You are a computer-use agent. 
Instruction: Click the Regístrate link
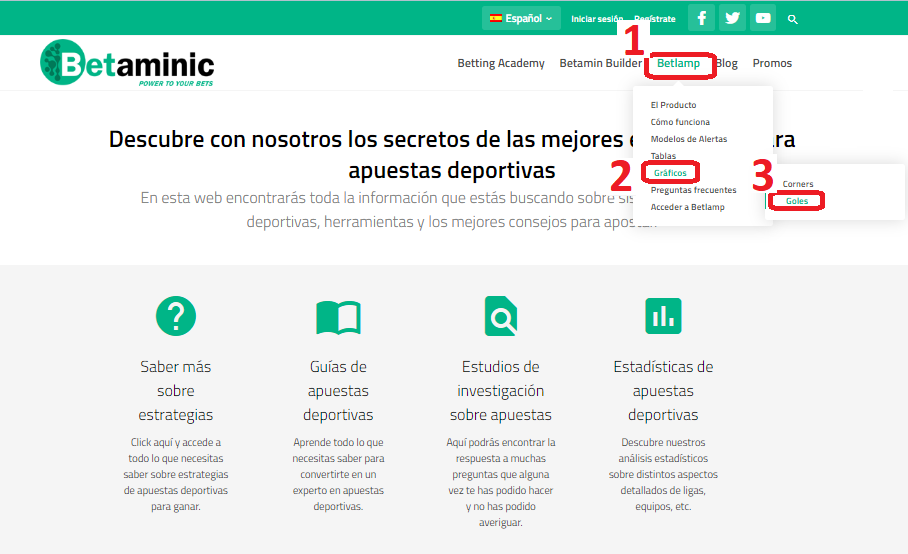tap(655, 19)
